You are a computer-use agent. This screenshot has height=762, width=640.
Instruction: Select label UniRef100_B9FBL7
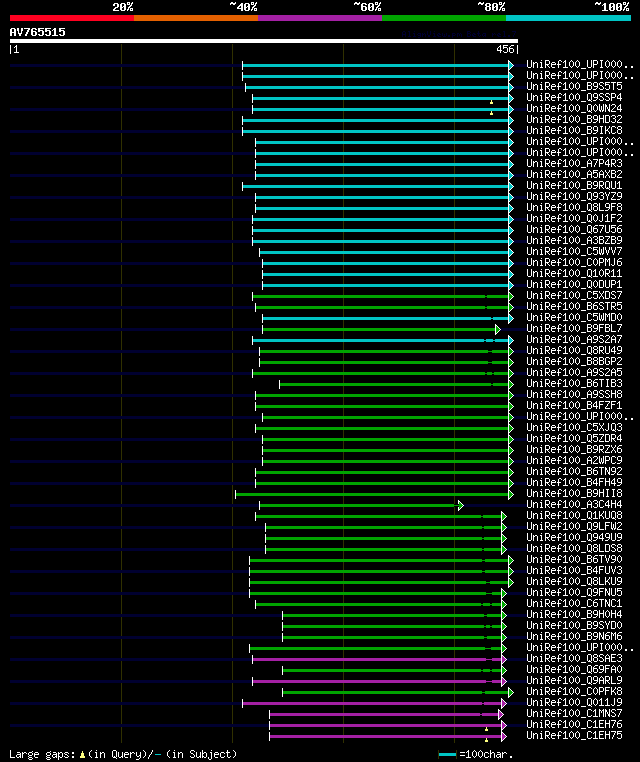(574, 329)
